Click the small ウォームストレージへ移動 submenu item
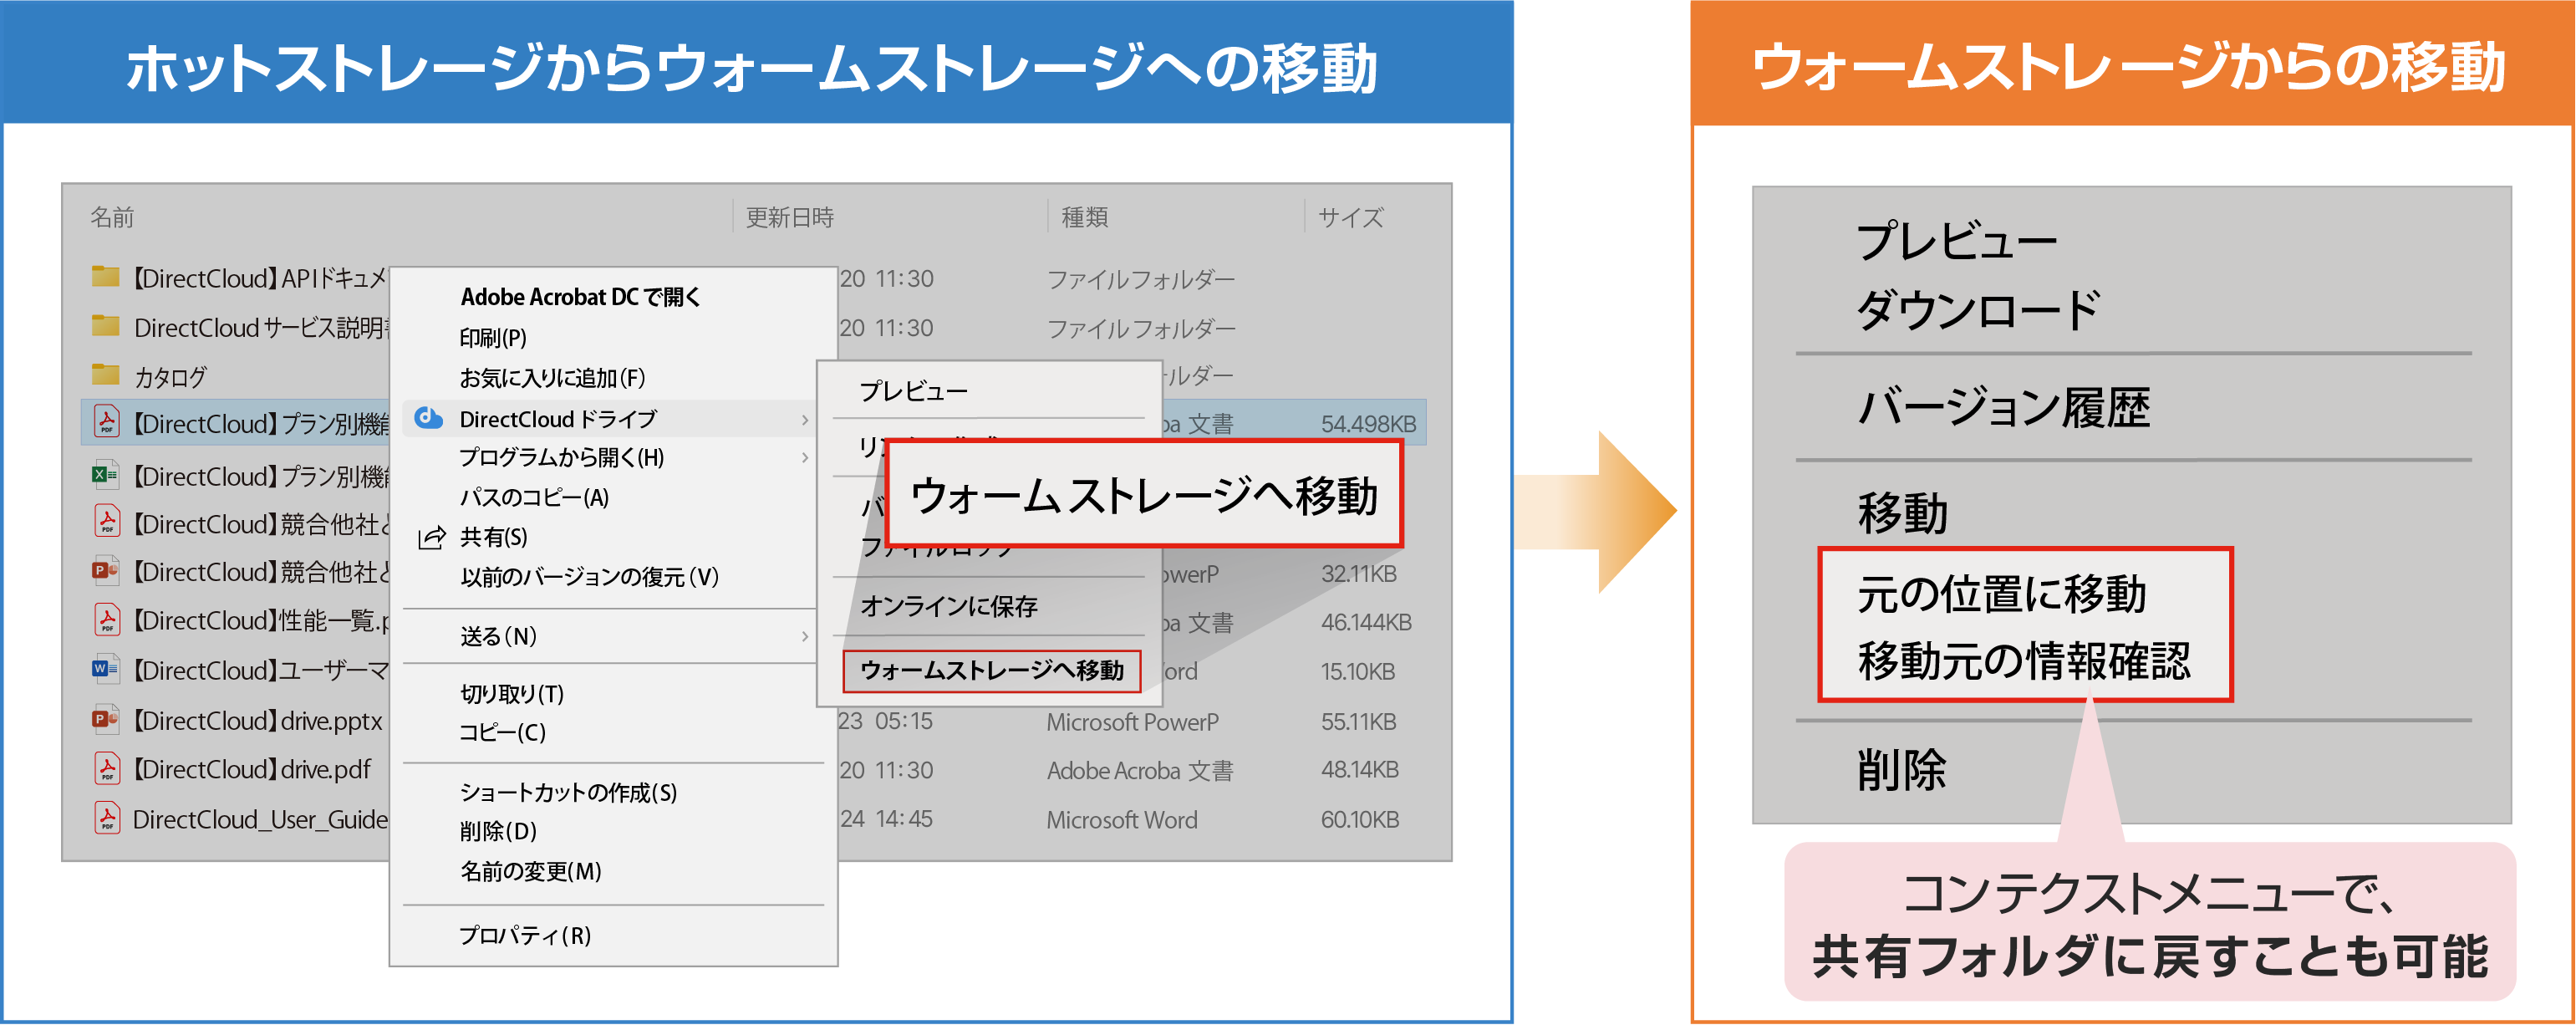Image resolution: width=2576 pixels, height=1025 pixels. point(992,670)
